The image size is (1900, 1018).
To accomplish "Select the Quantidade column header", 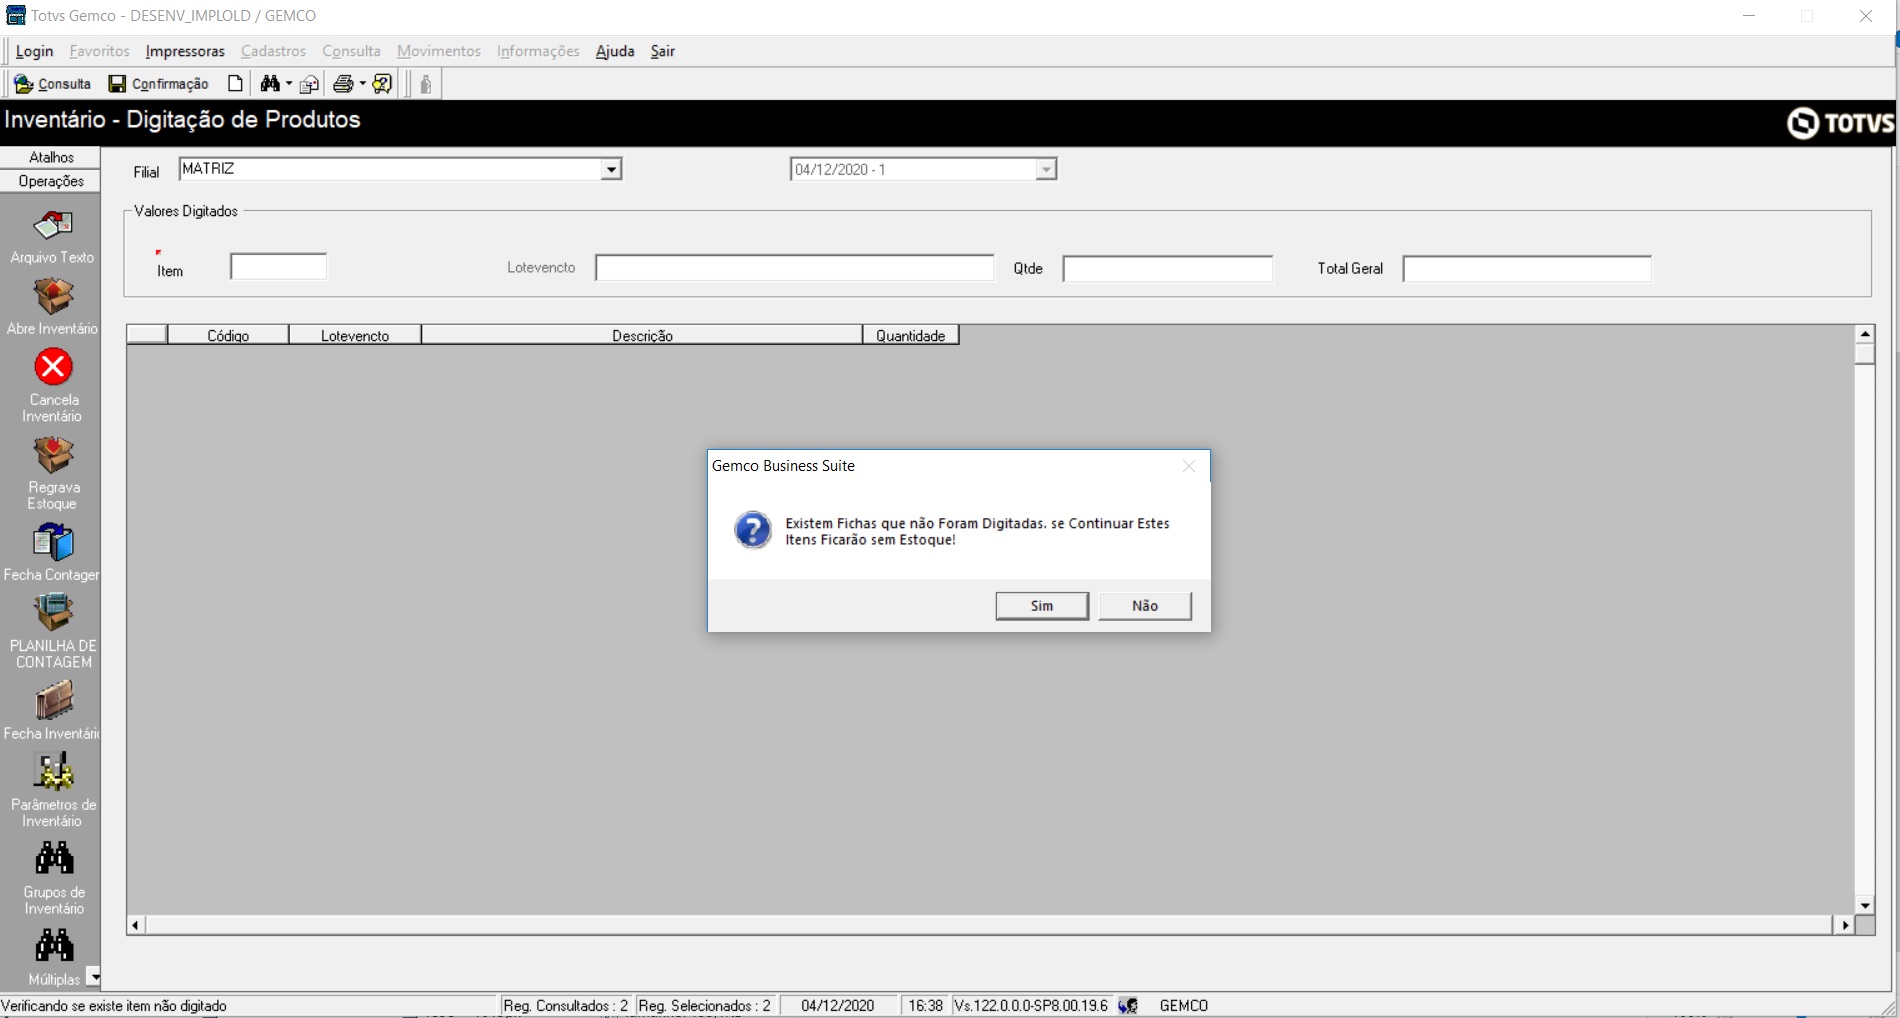I will [x=911, y=335].
